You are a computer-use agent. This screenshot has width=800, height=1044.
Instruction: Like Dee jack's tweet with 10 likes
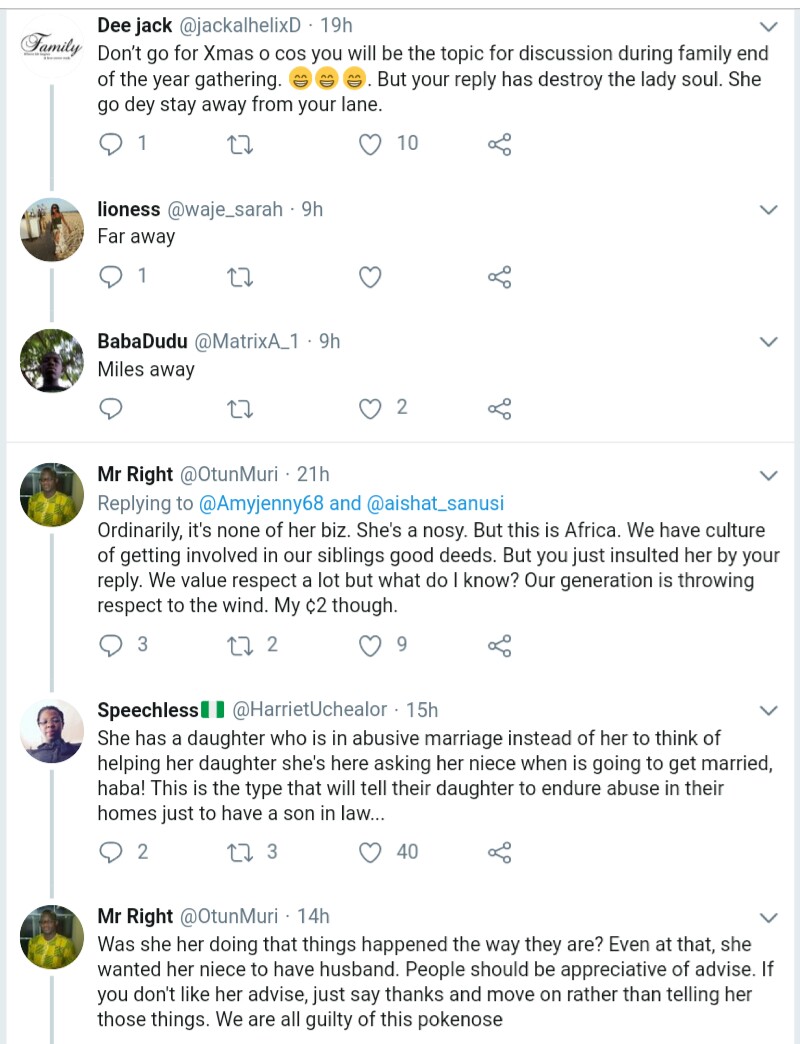click(371, 144)
